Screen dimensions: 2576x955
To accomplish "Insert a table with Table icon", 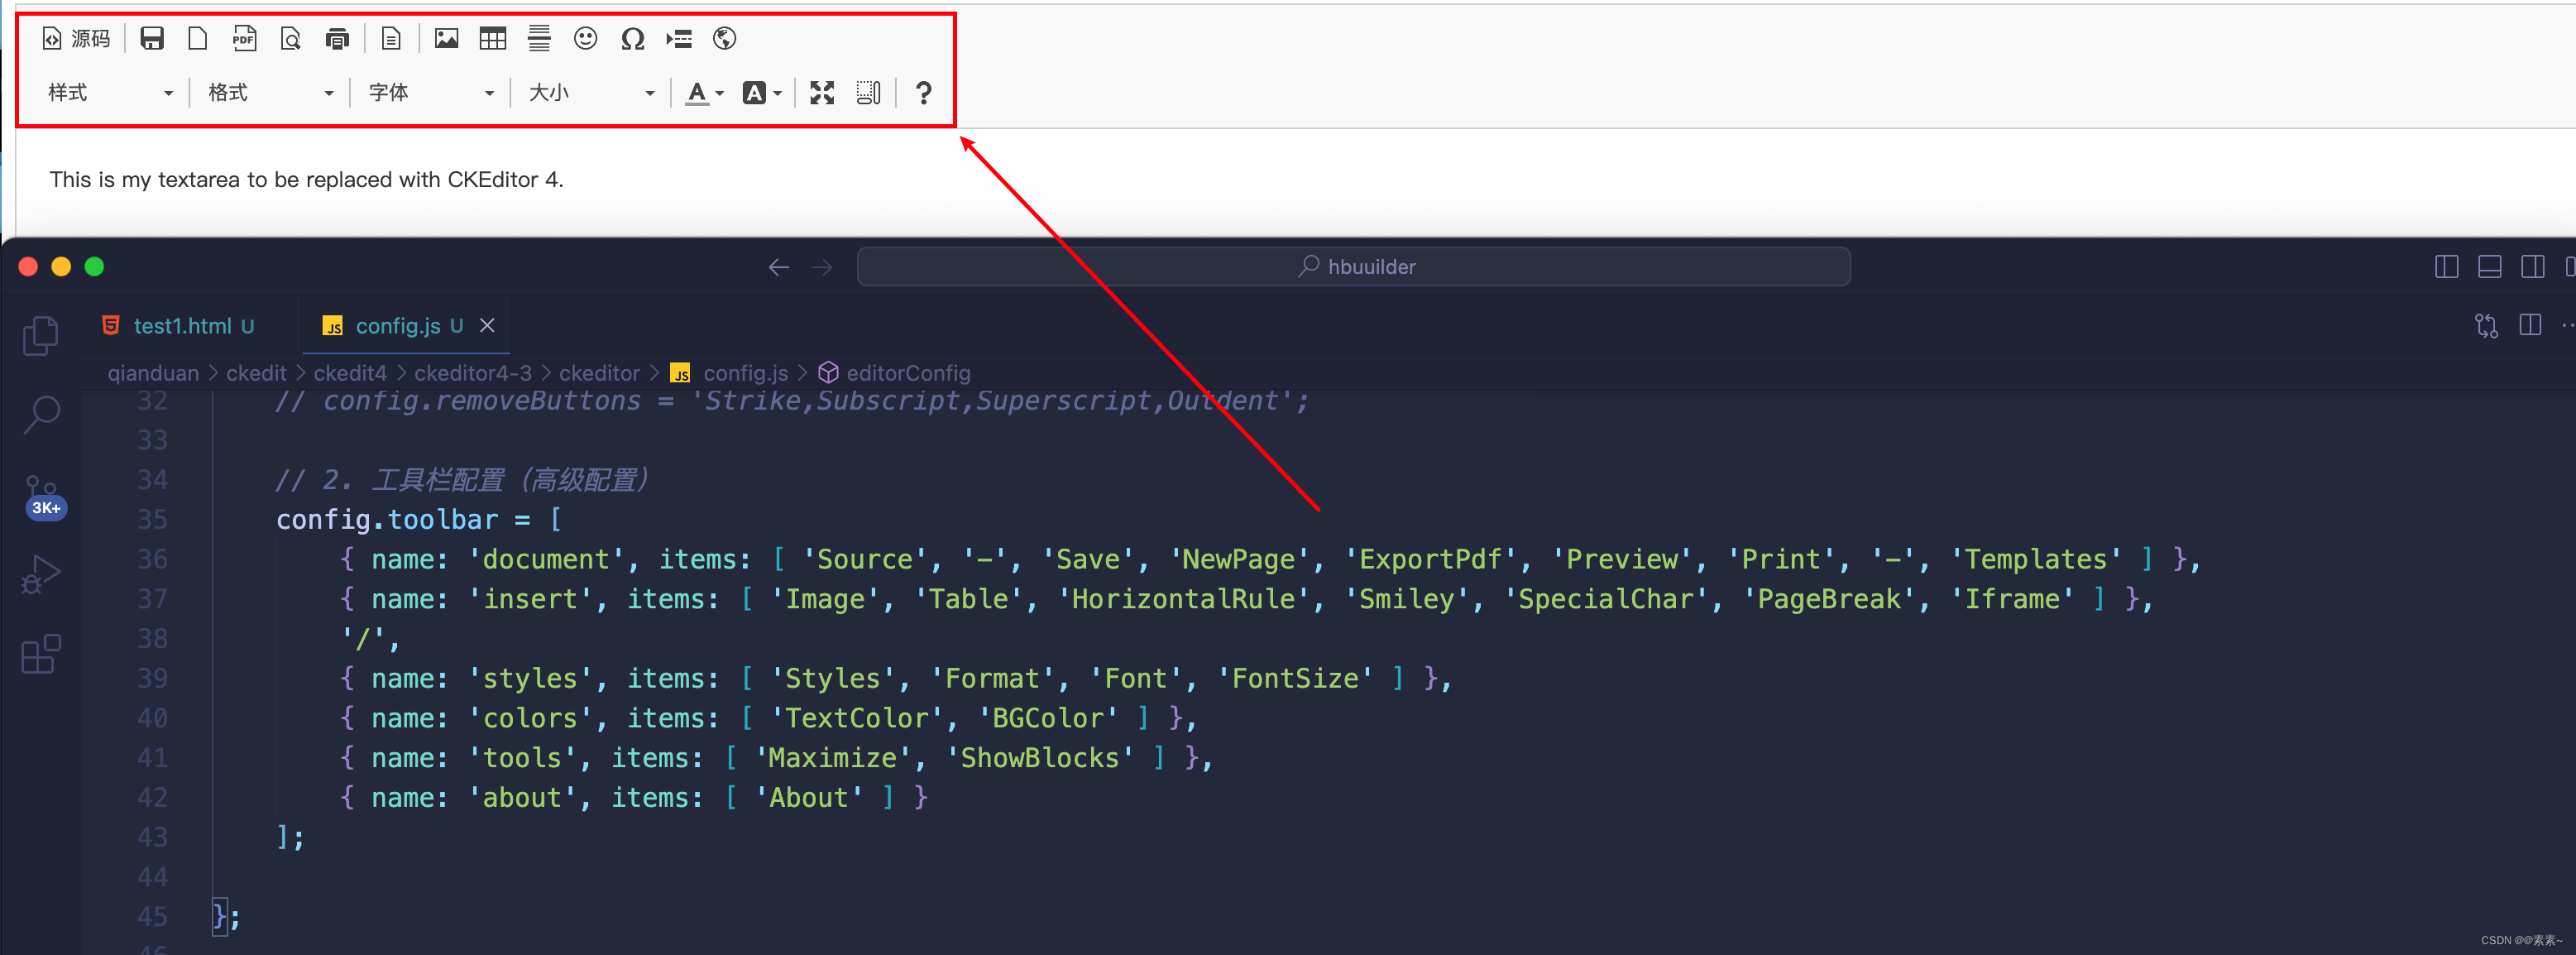I will (x=493, y=38).
